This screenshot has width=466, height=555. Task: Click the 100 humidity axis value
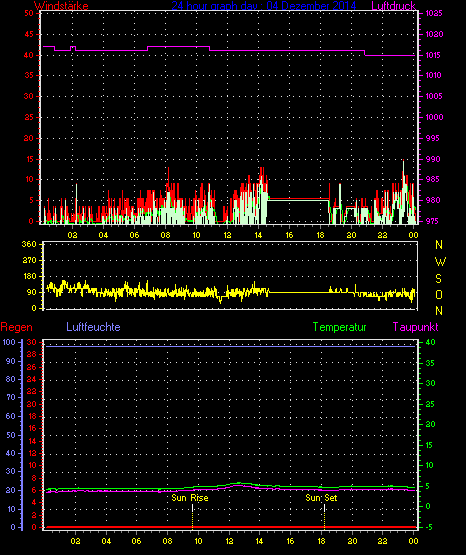(x=9, y=342)
